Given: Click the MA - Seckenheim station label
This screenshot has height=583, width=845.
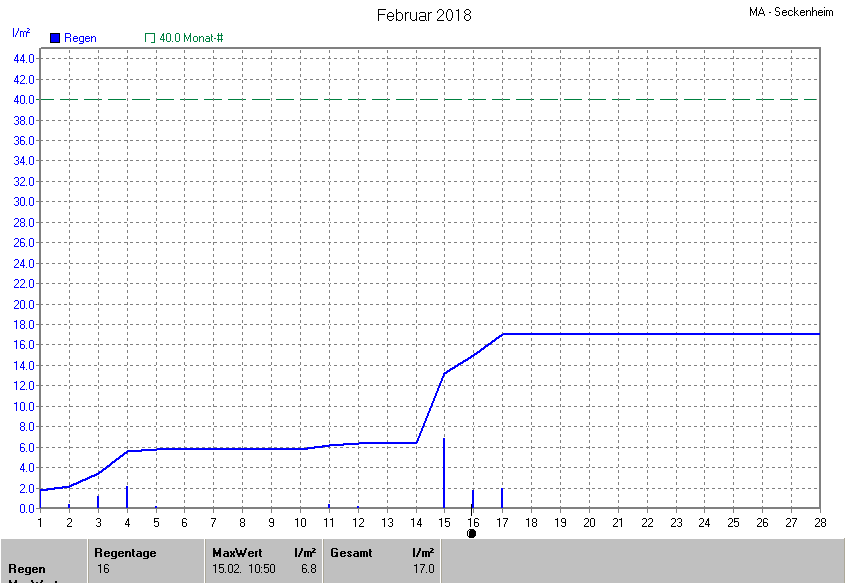Looking at the screenshot, I should tap(791, 13).
